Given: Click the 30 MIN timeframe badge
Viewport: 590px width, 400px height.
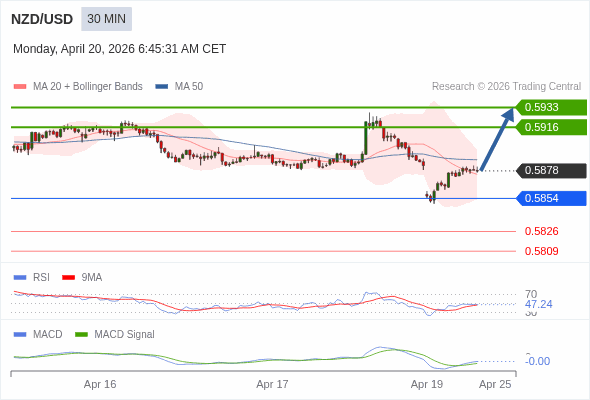Looking at the screenshot, I should 106,19.
